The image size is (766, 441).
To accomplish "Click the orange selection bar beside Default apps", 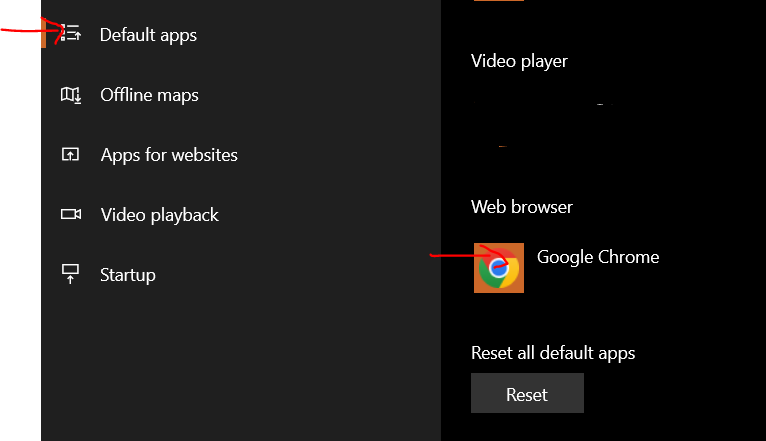I will (43, 35).
